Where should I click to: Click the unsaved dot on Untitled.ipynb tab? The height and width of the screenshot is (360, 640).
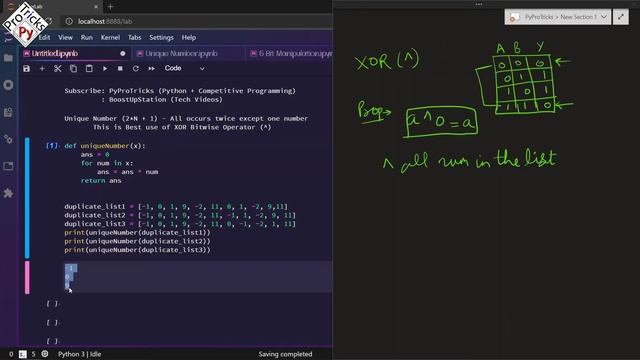(x=122, y=53)
